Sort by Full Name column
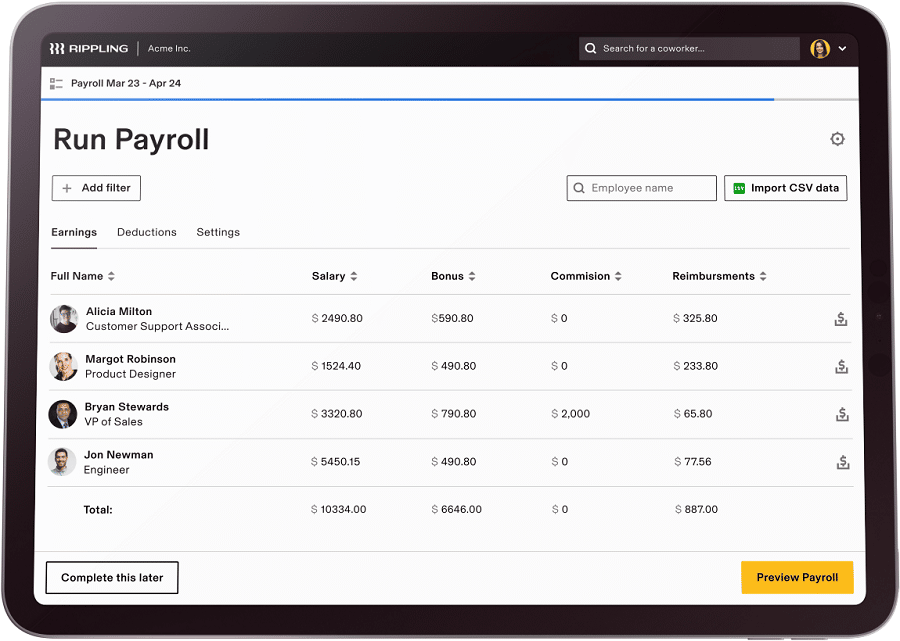900x641 pixels. pos(111,276)
